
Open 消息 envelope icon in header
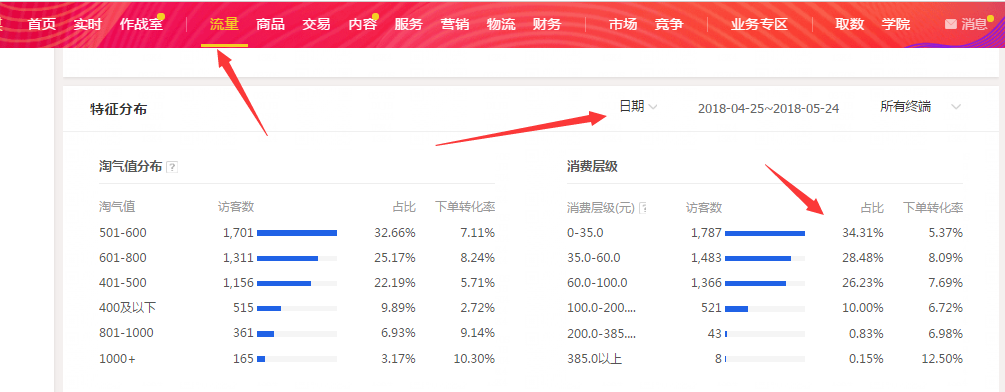[951, 24]
